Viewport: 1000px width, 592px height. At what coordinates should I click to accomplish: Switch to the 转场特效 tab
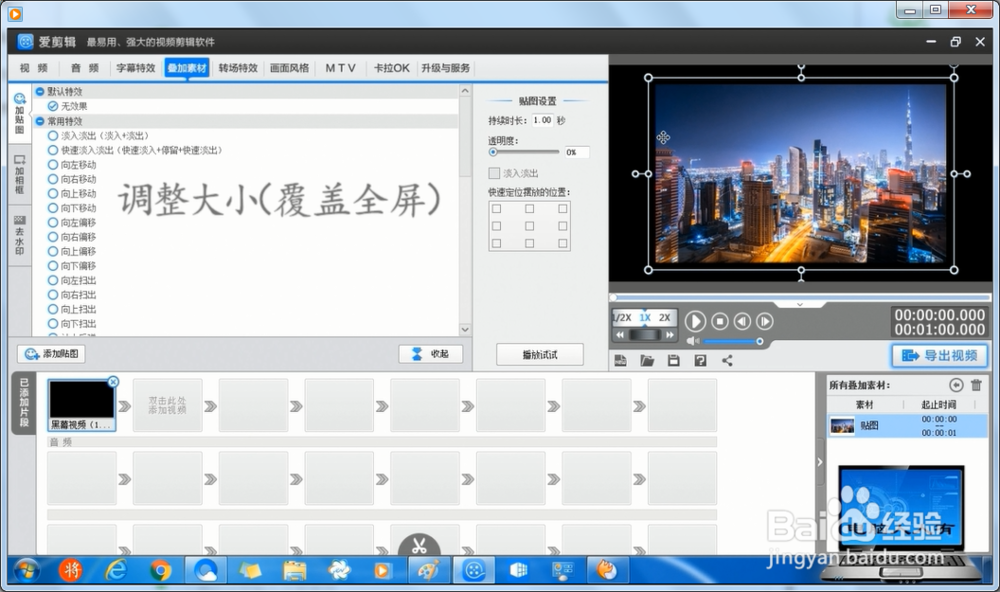click(238, 68)
